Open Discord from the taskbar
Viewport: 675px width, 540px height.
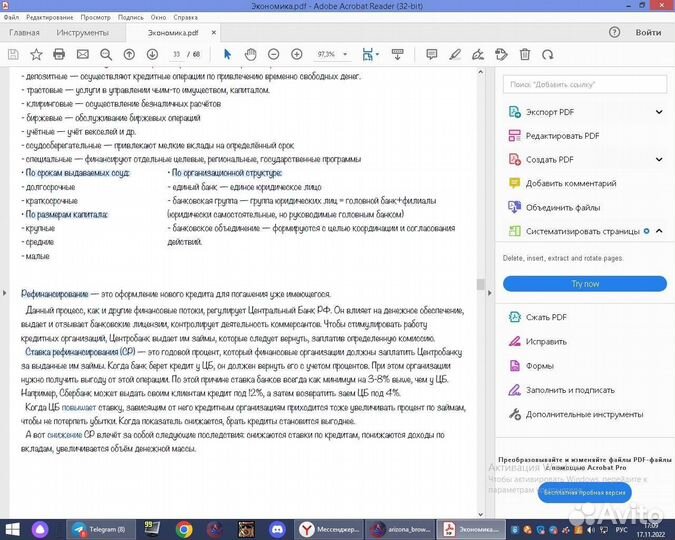point(277,529)
